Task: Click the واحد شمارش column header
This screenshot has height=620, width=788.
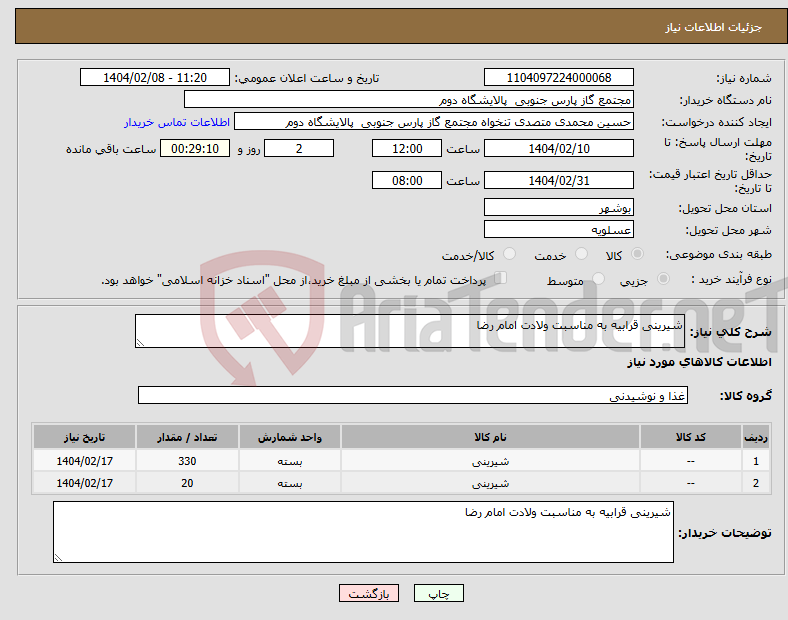Action: pyautogui.click(x=290, y=437)
